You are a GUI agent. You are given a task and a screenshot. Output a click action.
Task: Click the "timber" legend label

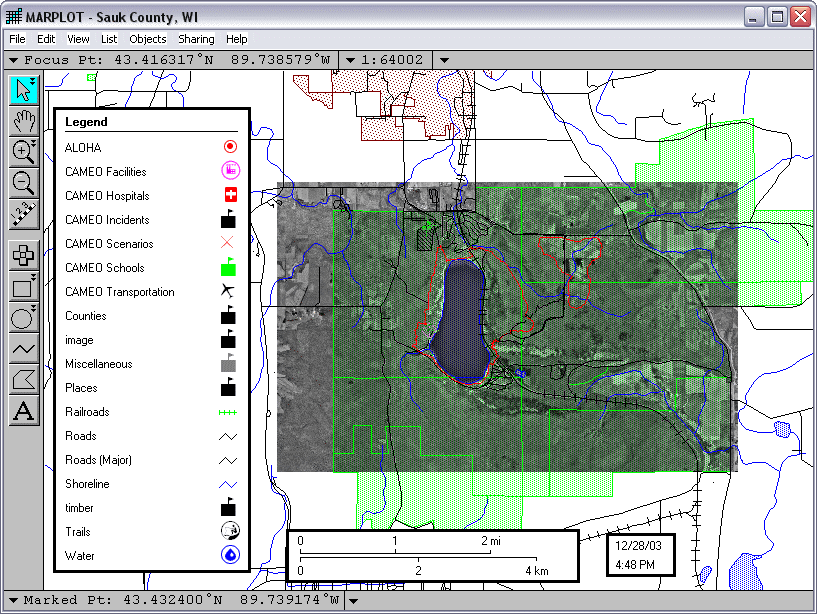[79, 507]
